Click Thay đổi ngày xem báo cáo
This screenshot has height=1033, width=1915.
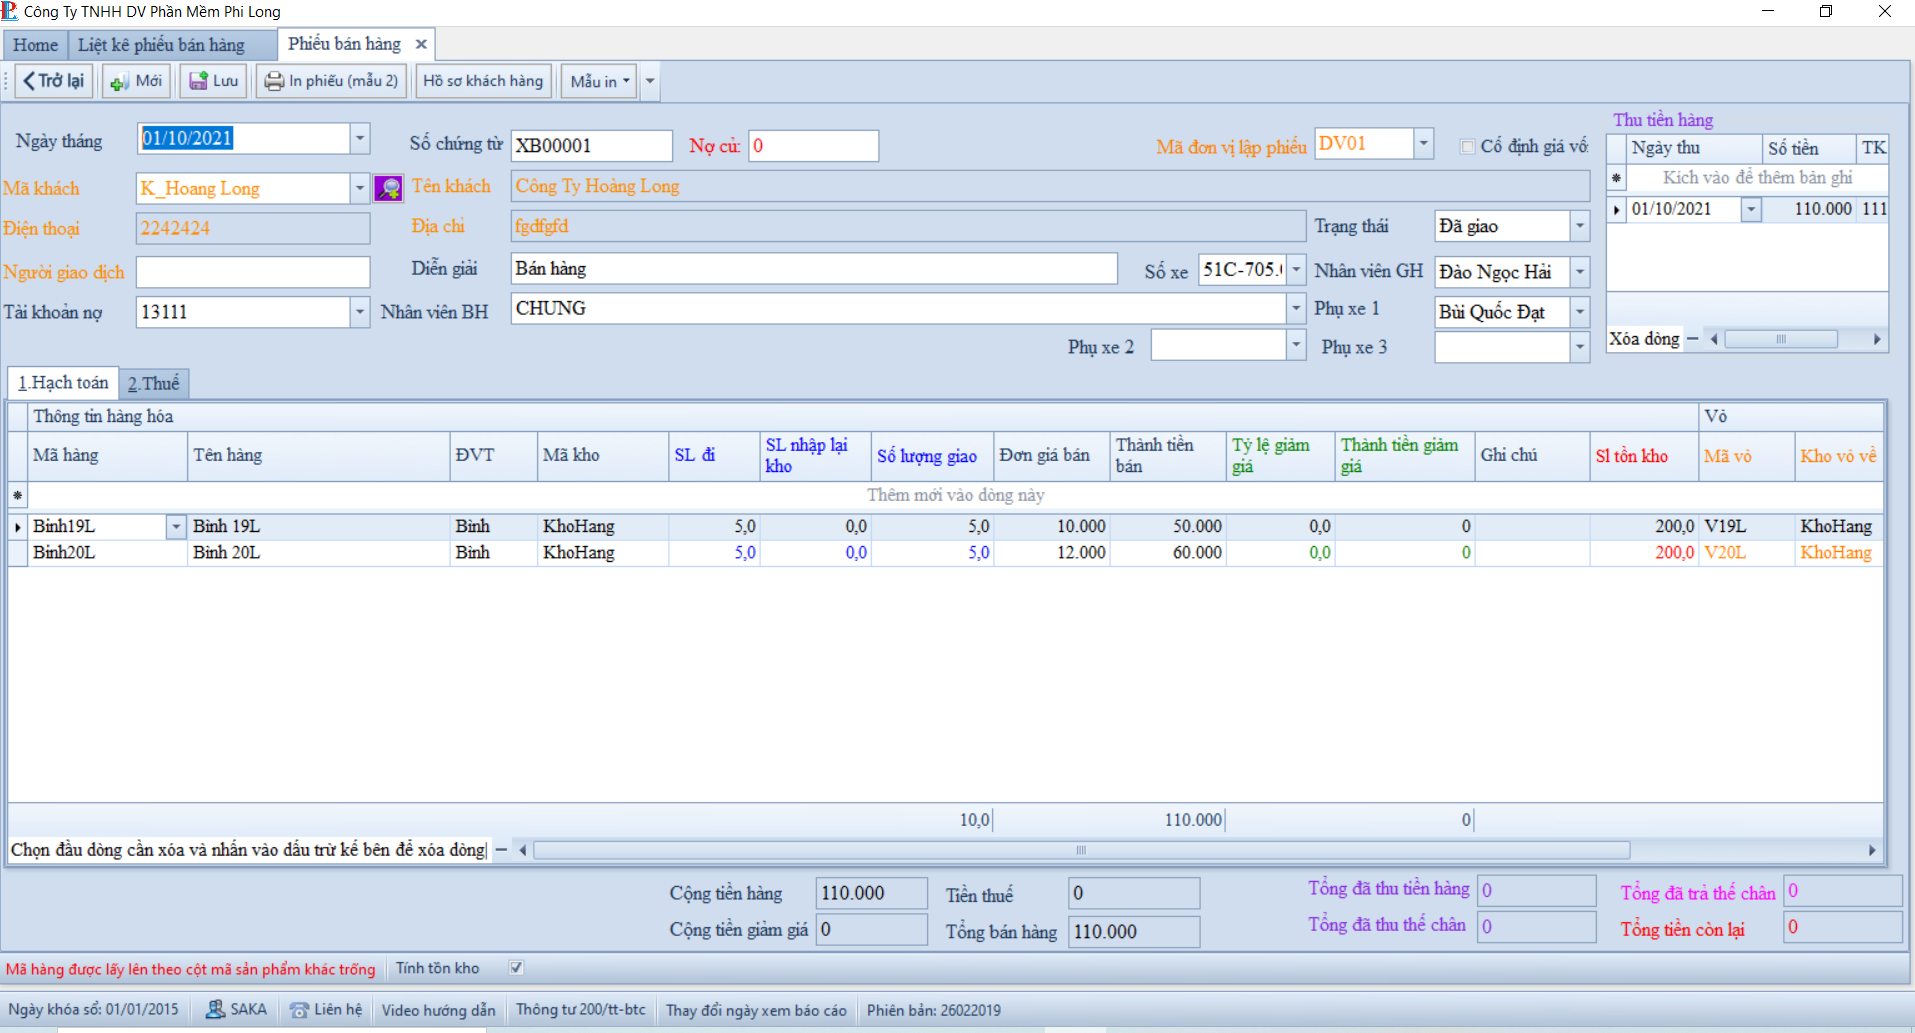pyautogui.click(x=756, y=1010)
